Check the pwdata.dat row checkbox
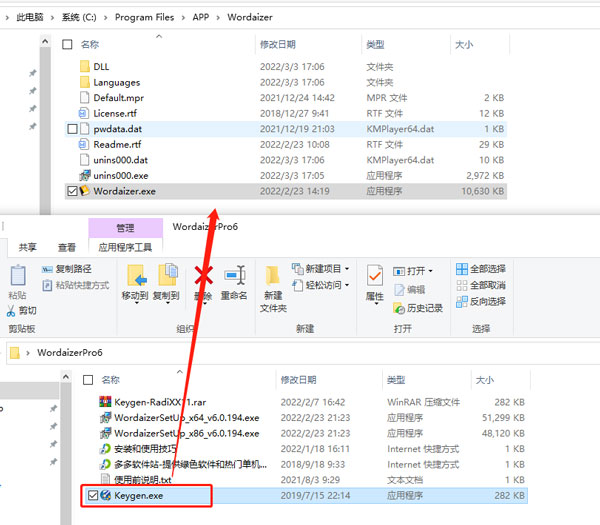Image resolution: width=600 pixels, height=525 pixels. (x=72, y=129)
